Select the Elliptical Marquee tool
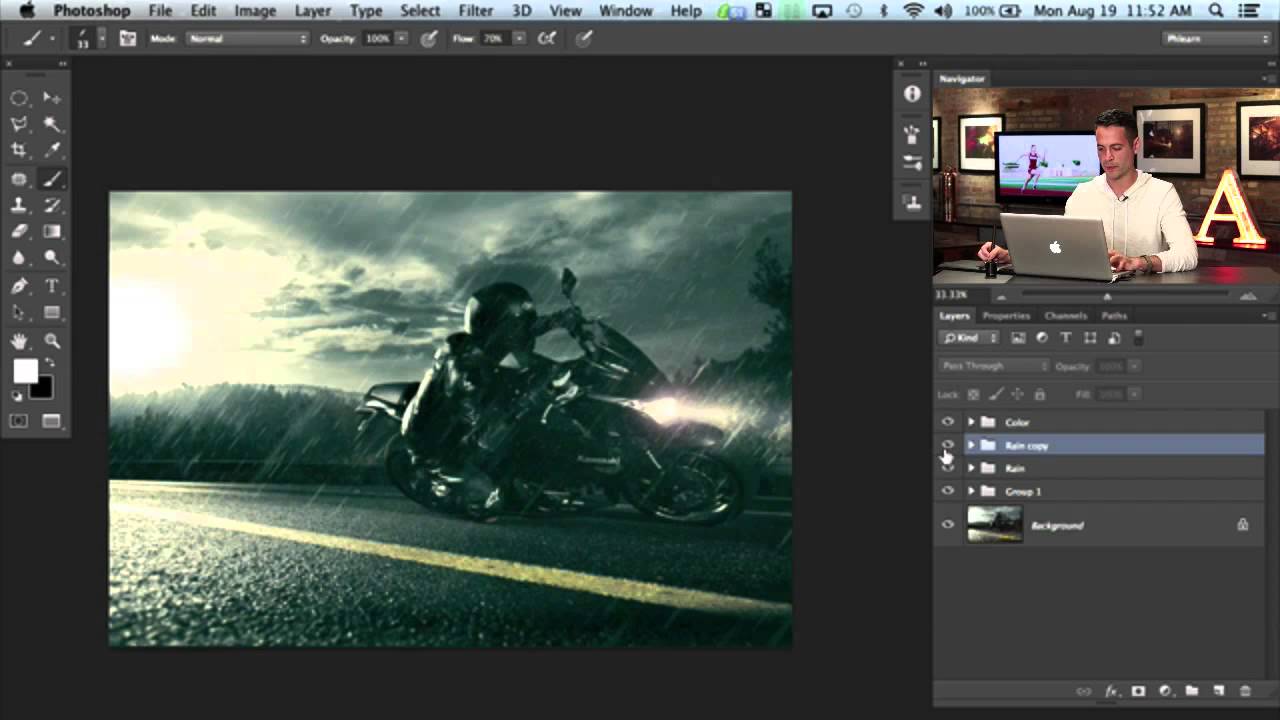The height and width of the screenshot is (720, 1280). (19, 98)
